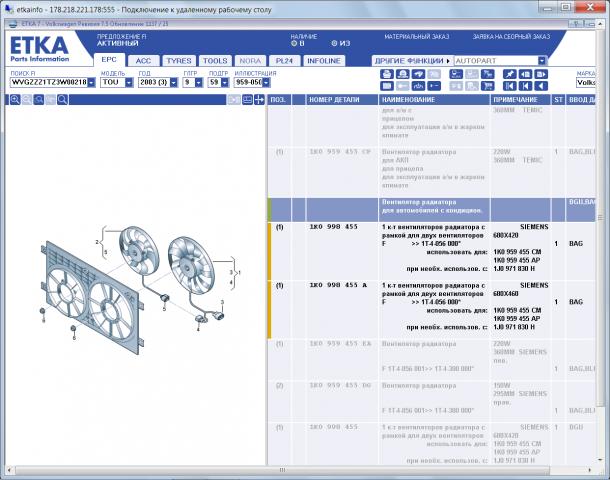Click the large plain magnifier icon
610x480 pixels.
(x=62, y=100)
